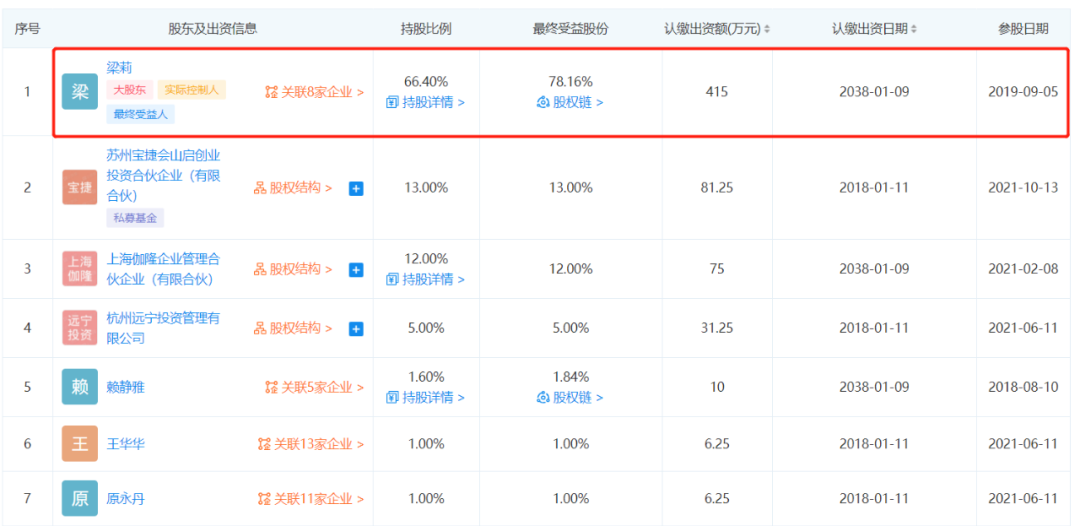Image resolution: width=1080 pixels, height=526 pixels.
Task: Select the 2021-10-13 参股日期 cell
Action: [x=1024, y=188]
